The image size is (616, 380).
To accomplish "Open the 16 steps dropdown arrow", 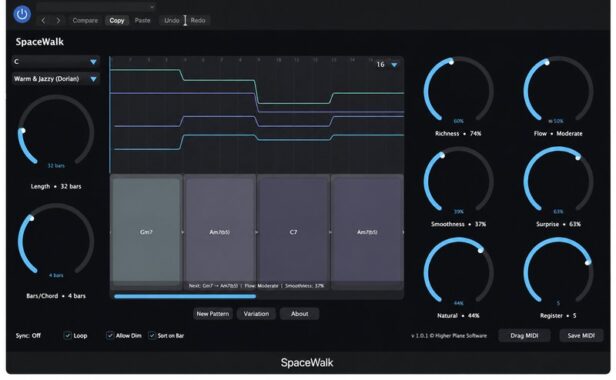I will pyautogui.click(x=394, y=64).
